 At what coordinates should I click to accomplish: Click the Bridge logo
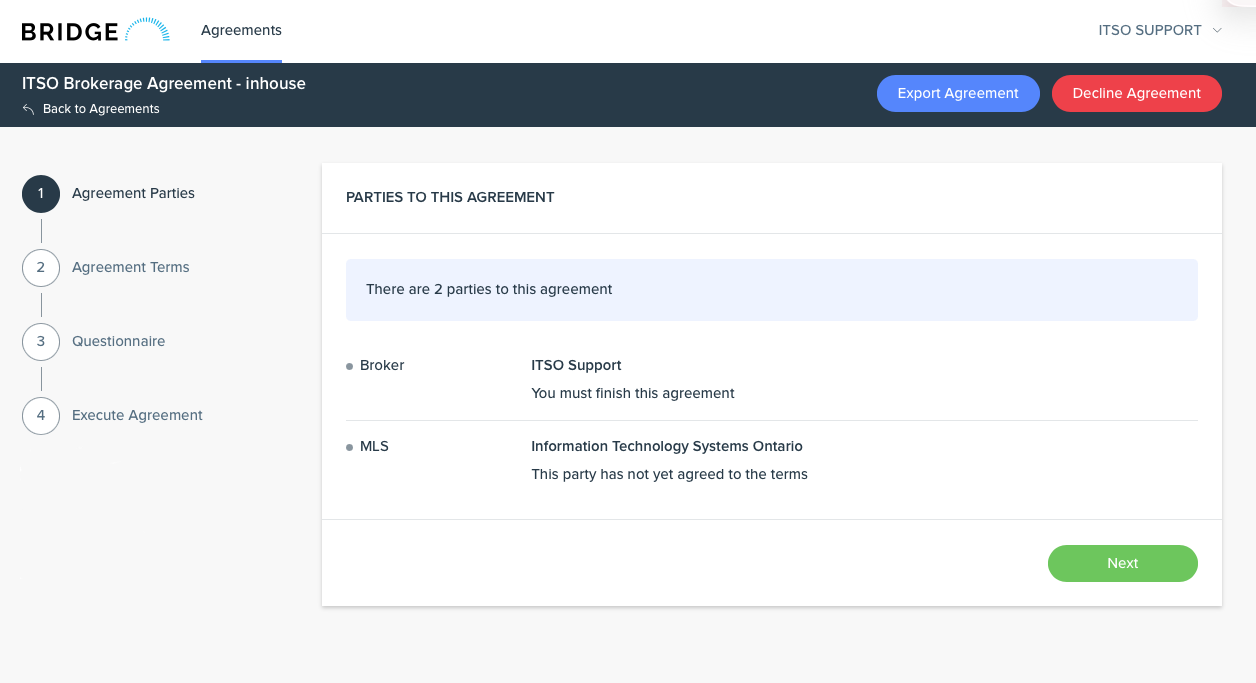pyautogui.click(x=95, y=31)
